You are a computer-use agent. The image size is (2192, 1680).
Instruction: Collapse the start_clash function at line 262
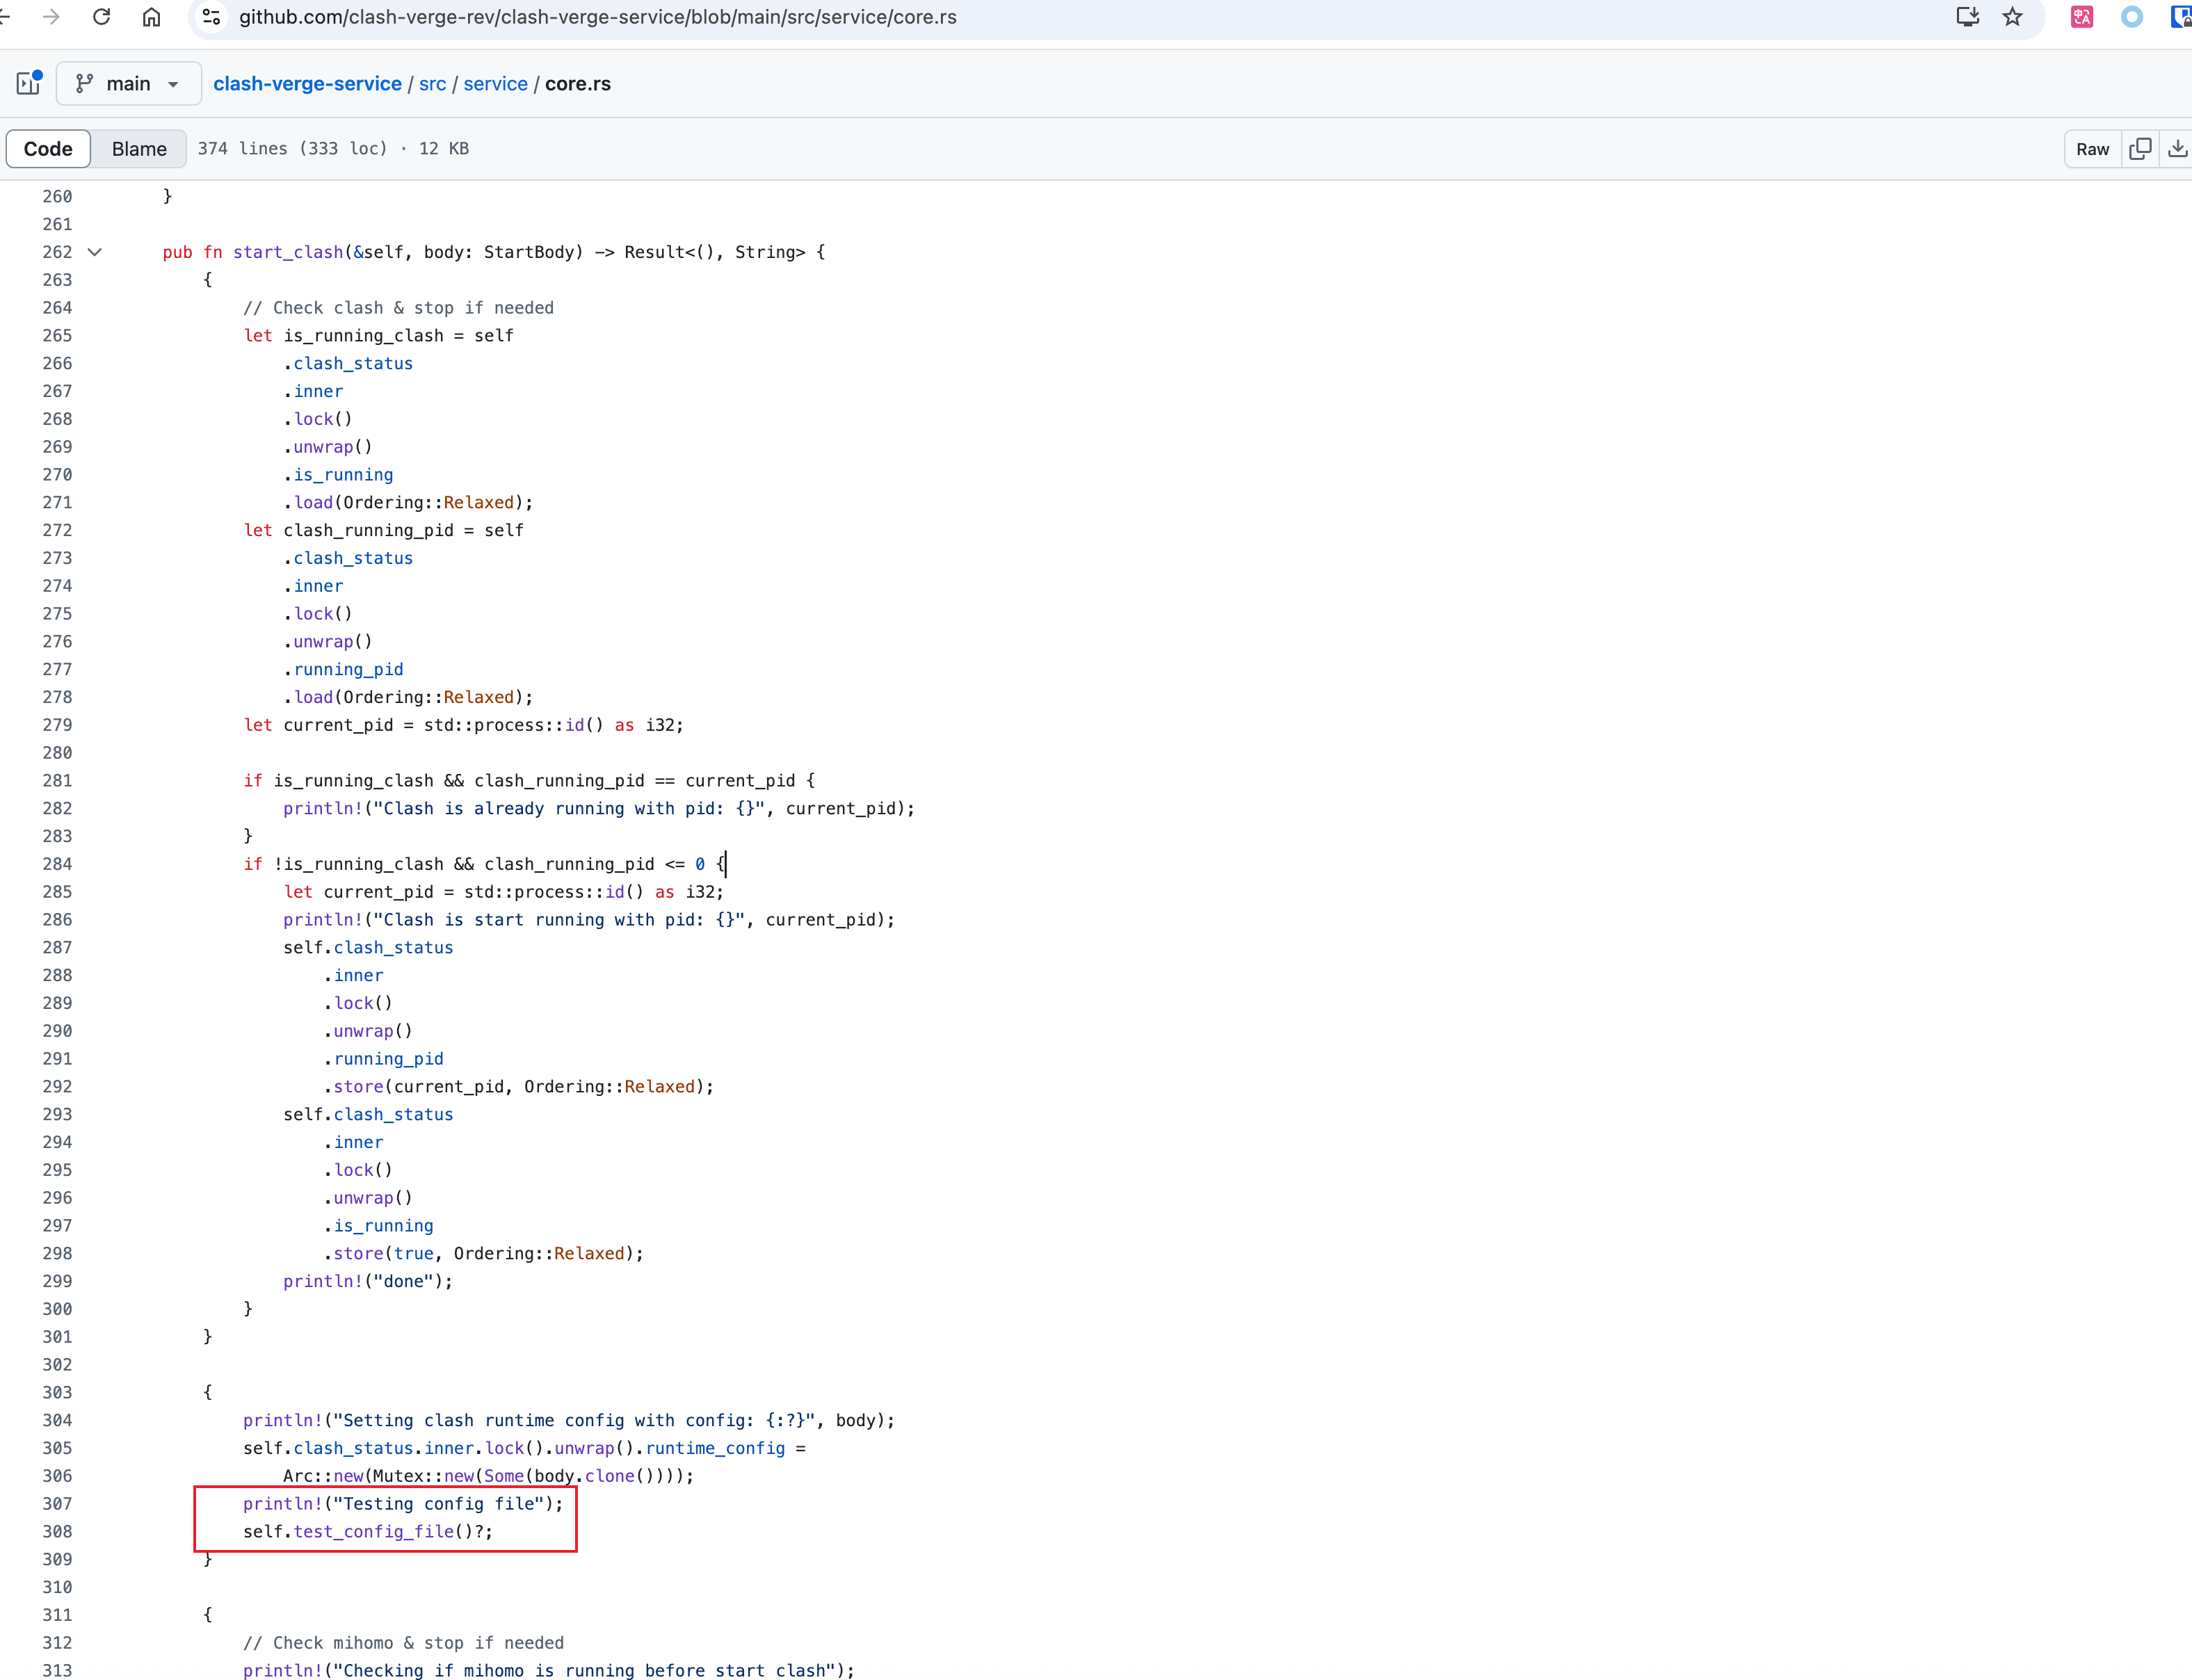[95, 252]
